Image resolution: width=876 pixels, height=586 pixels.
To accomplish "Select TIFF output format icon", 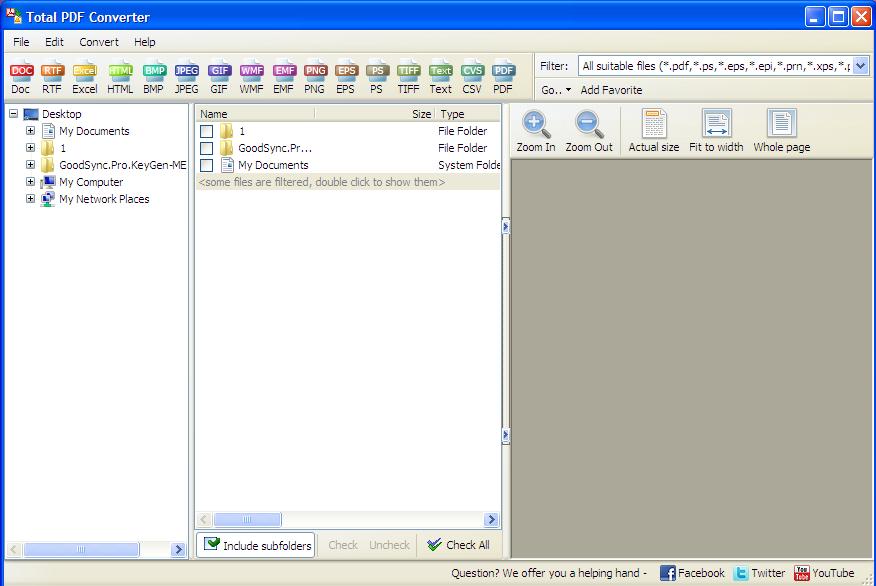I will point(408,77).
